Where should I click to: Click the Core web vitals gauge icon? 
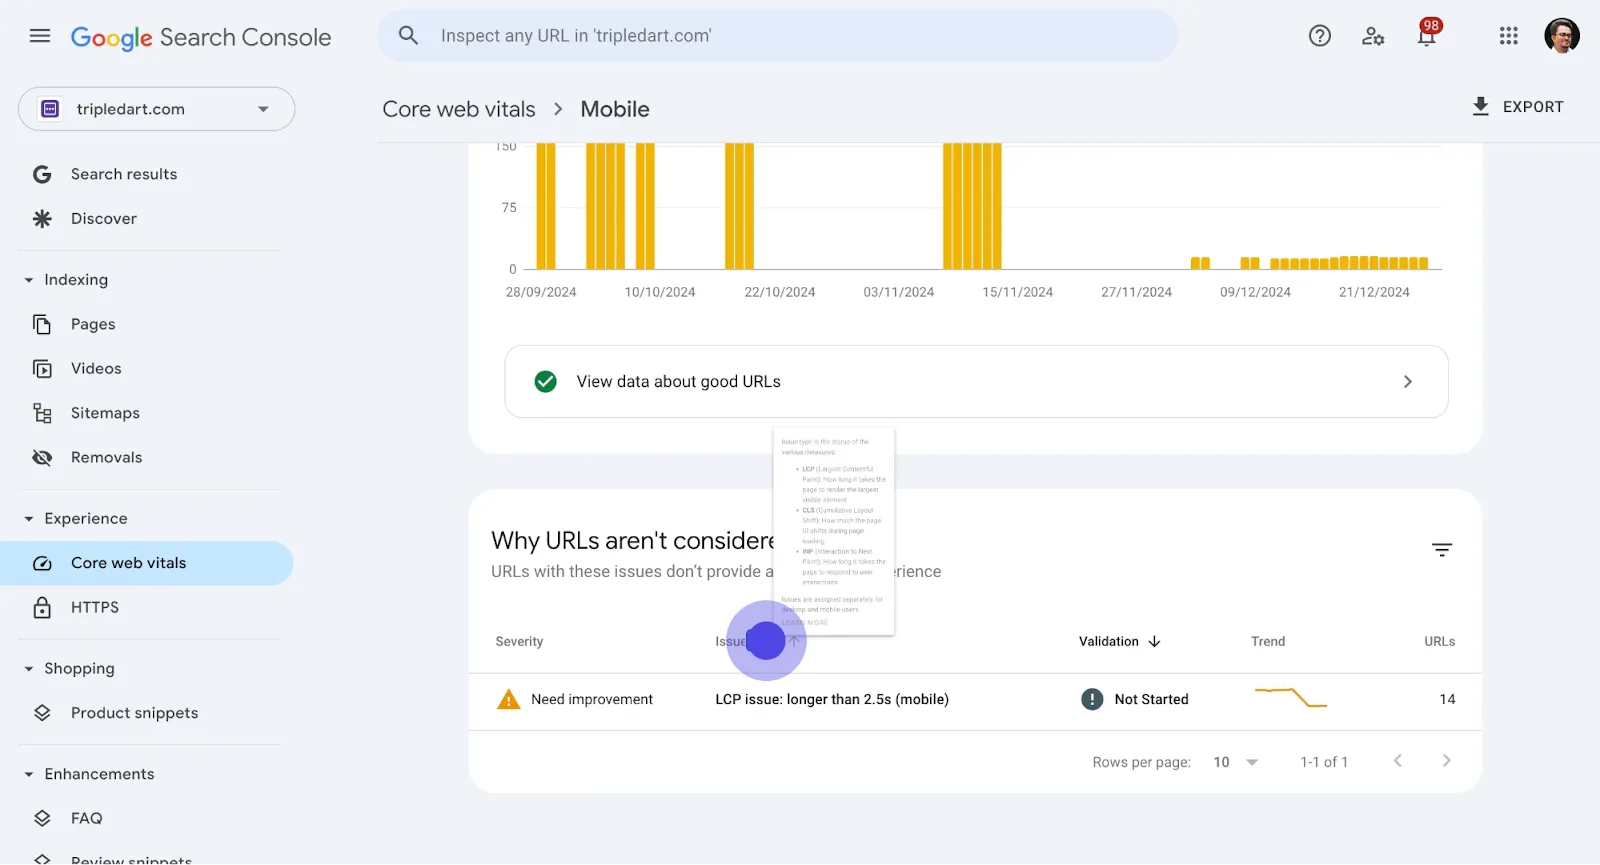[x=42, y=563]
